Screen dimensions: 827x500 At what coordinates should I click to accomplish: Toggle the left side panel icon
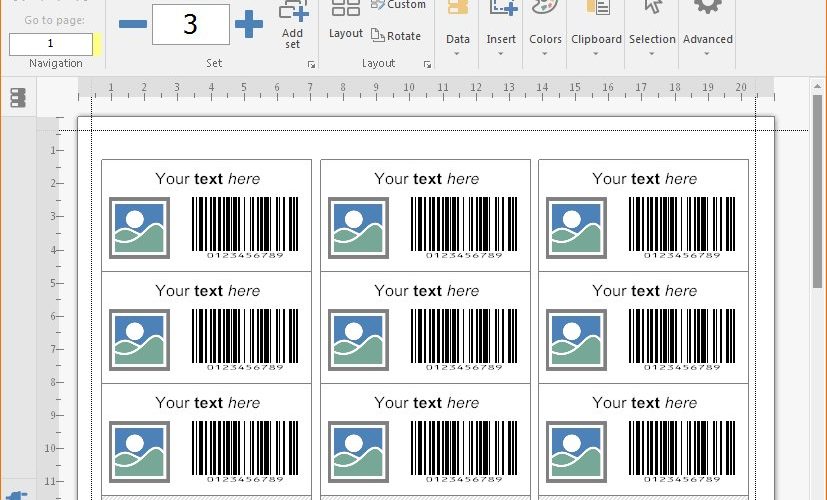[18, 98]
